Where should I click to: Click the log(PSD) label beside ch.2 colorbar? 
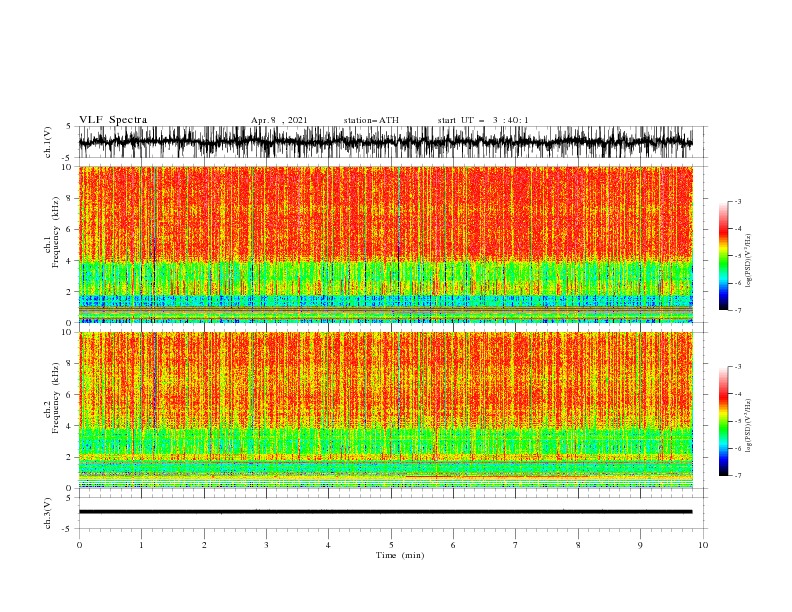tap(749, 426)
